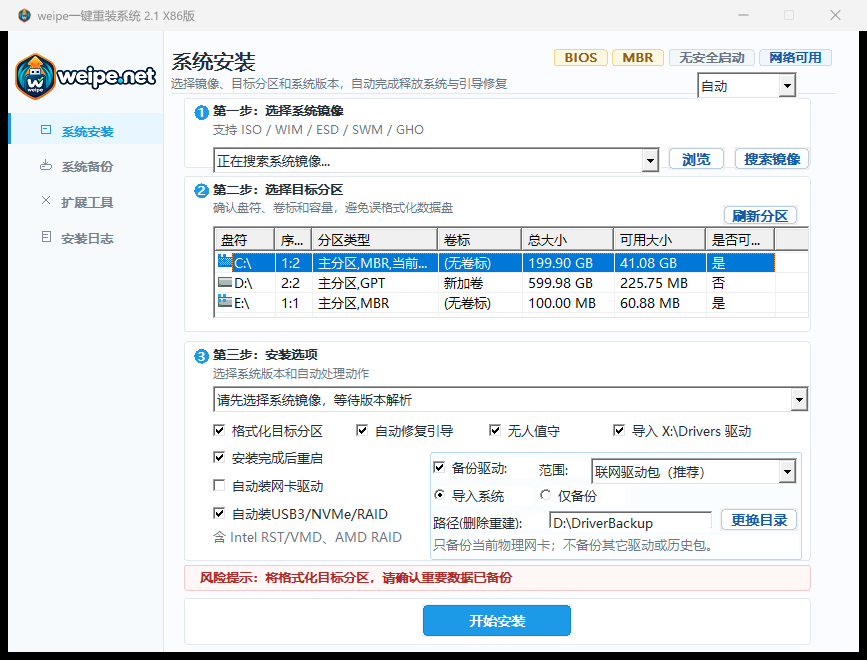
Task: Click the 浏览 button
Action: [696, 159]
